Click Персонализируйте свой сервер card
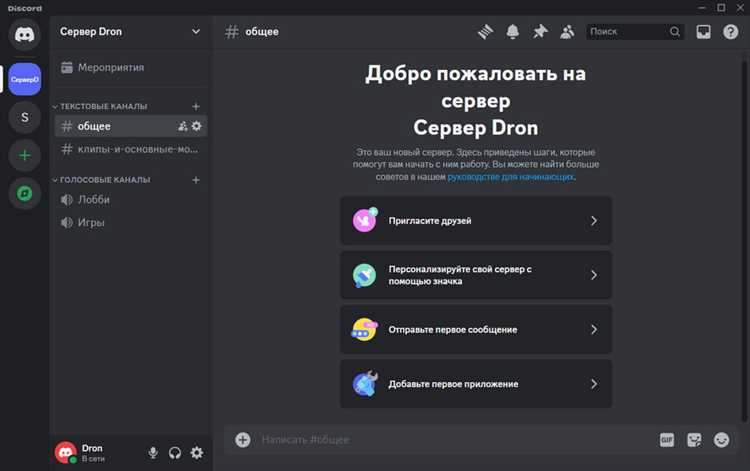 (x=476, y=275)
